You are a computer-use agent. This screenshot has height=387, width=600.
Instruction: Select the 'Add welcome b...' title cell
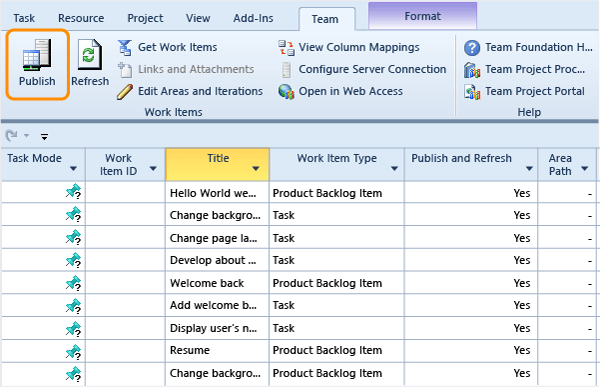tap(217, 305)
